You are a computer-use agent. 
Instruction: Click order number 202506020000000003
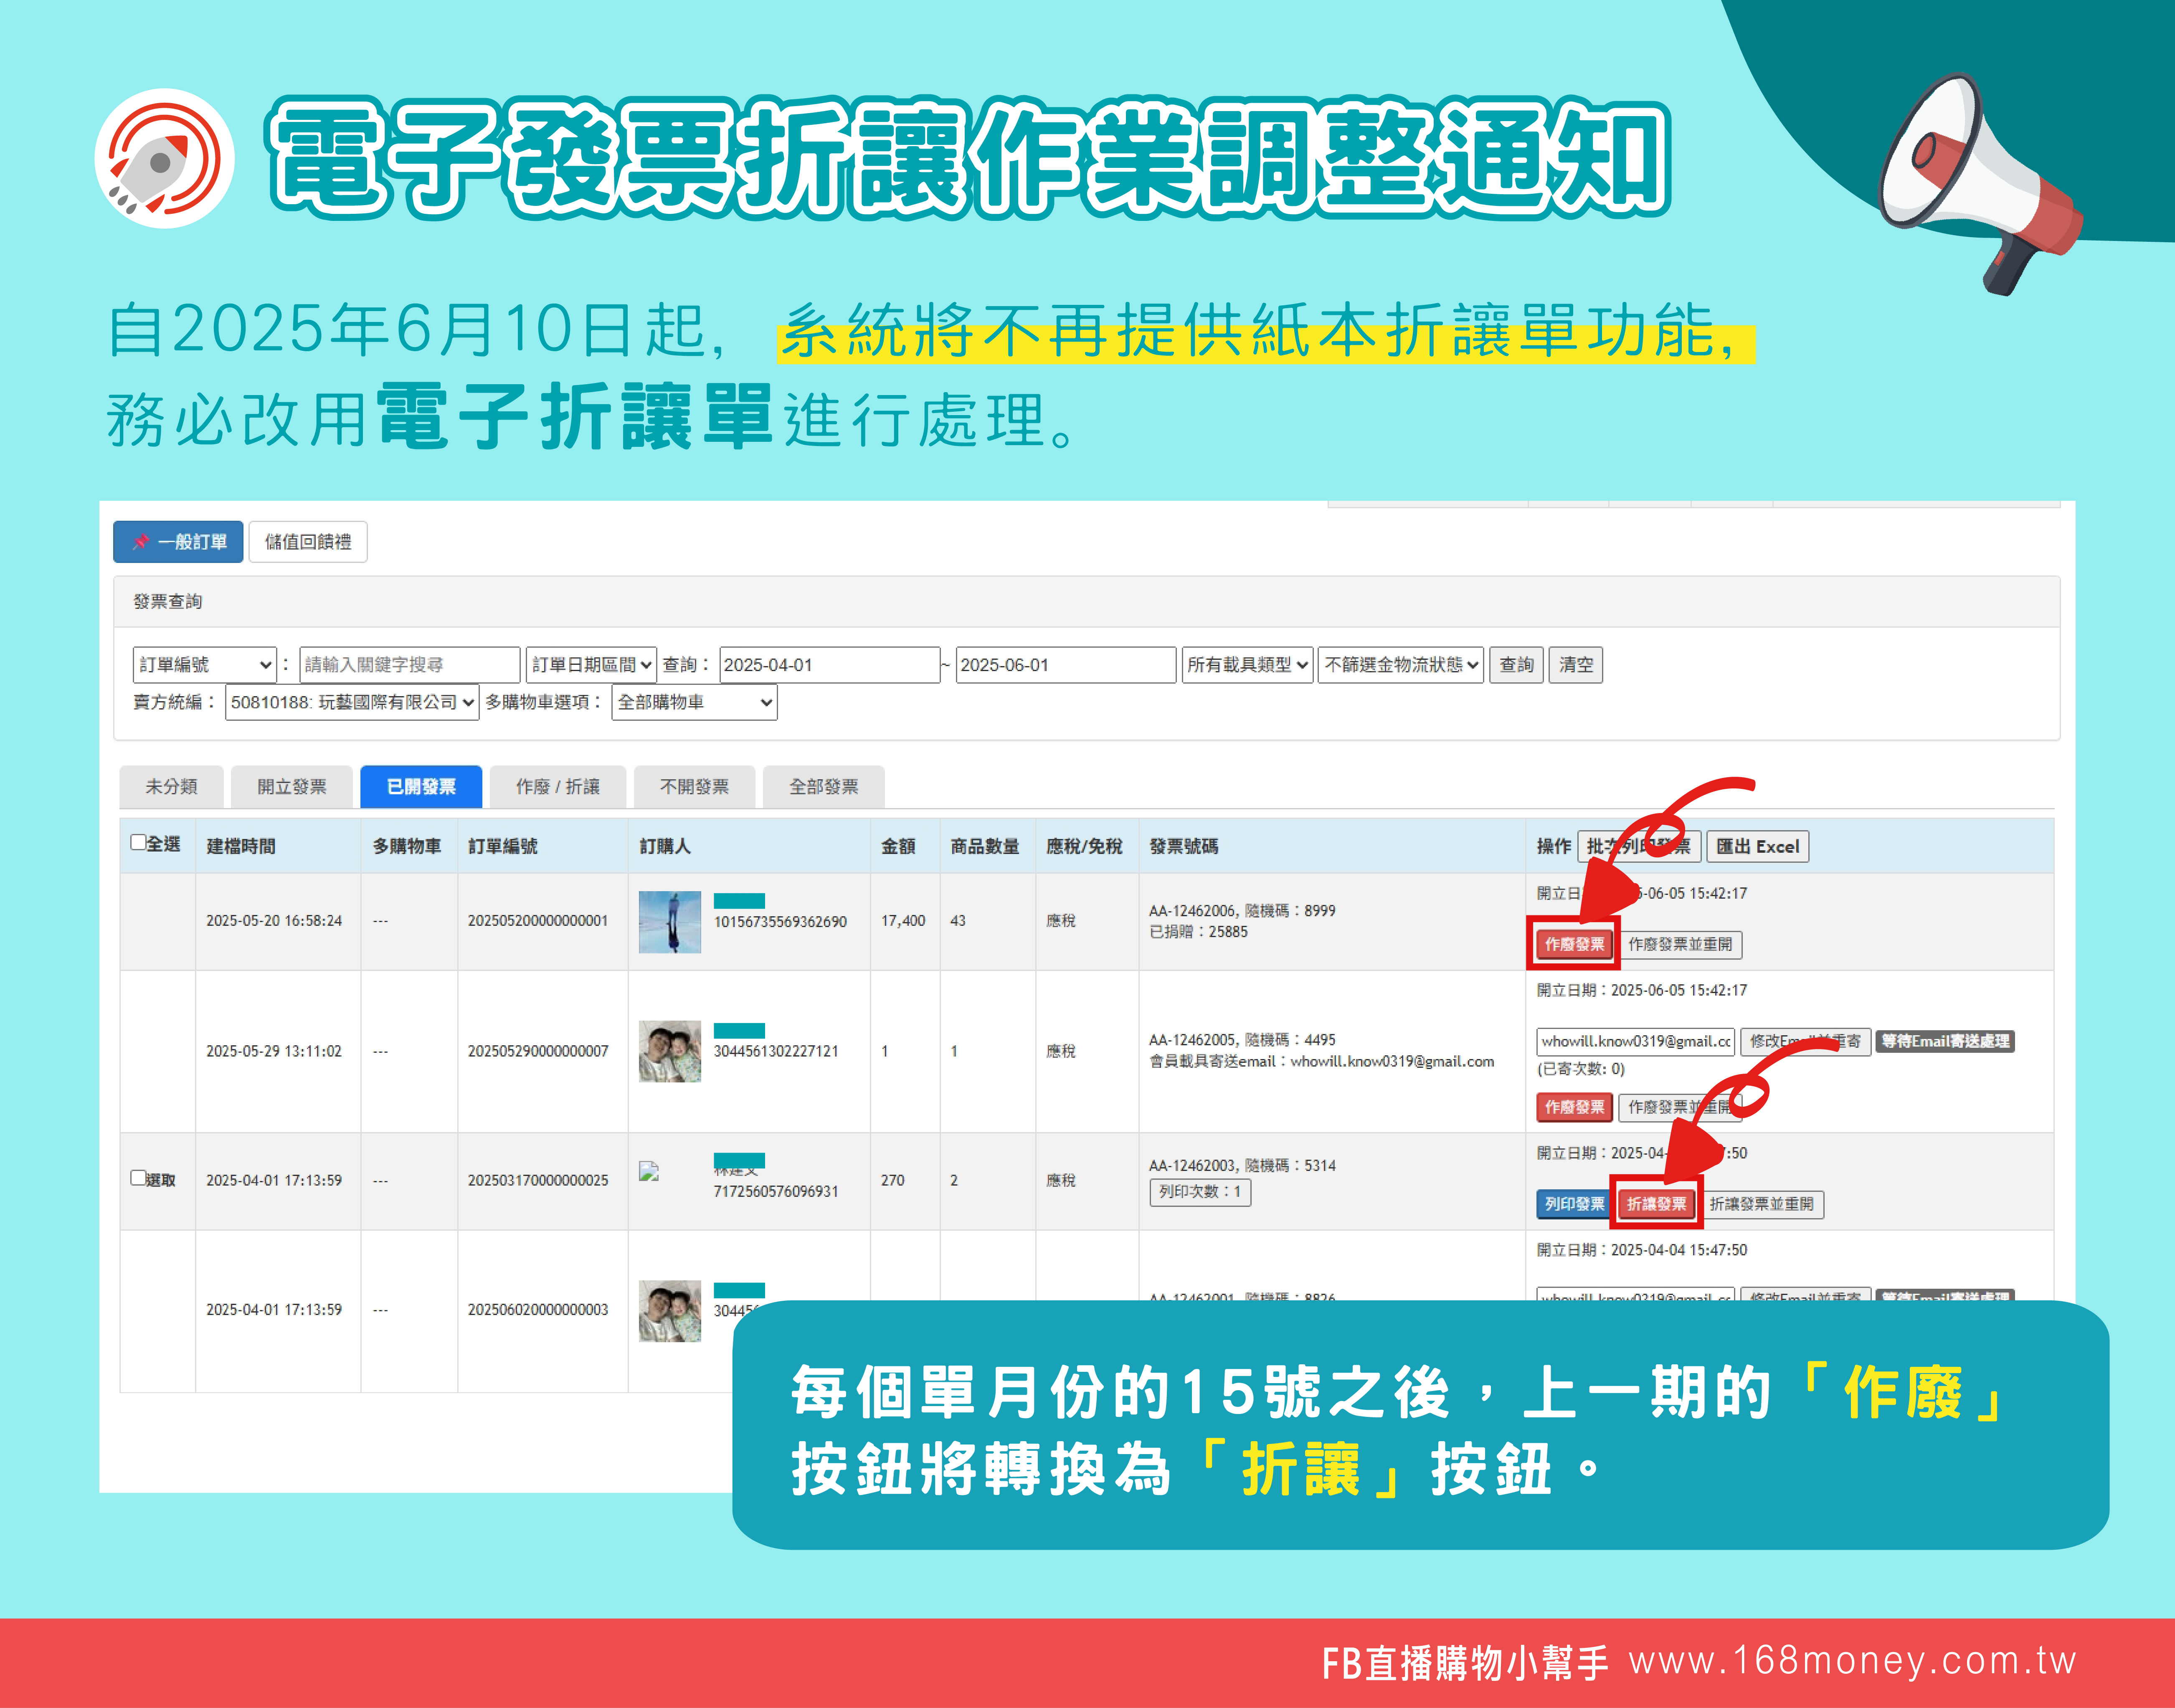click(x=538, y=1309)
